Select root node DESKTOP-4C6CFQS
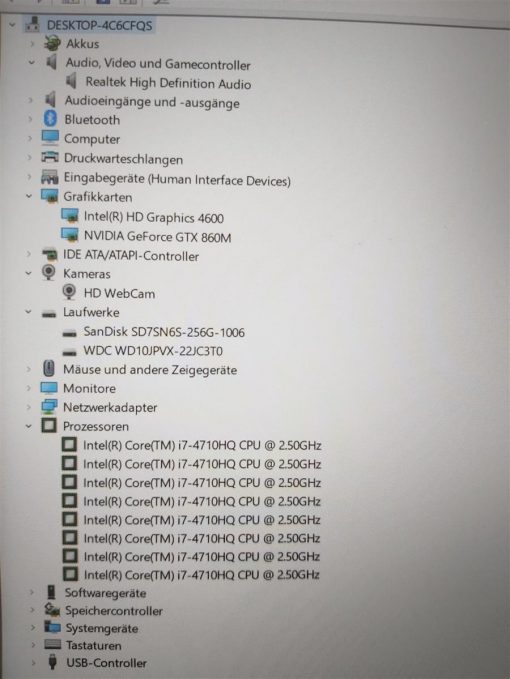The image size is (510, 679). click(100, 25)
